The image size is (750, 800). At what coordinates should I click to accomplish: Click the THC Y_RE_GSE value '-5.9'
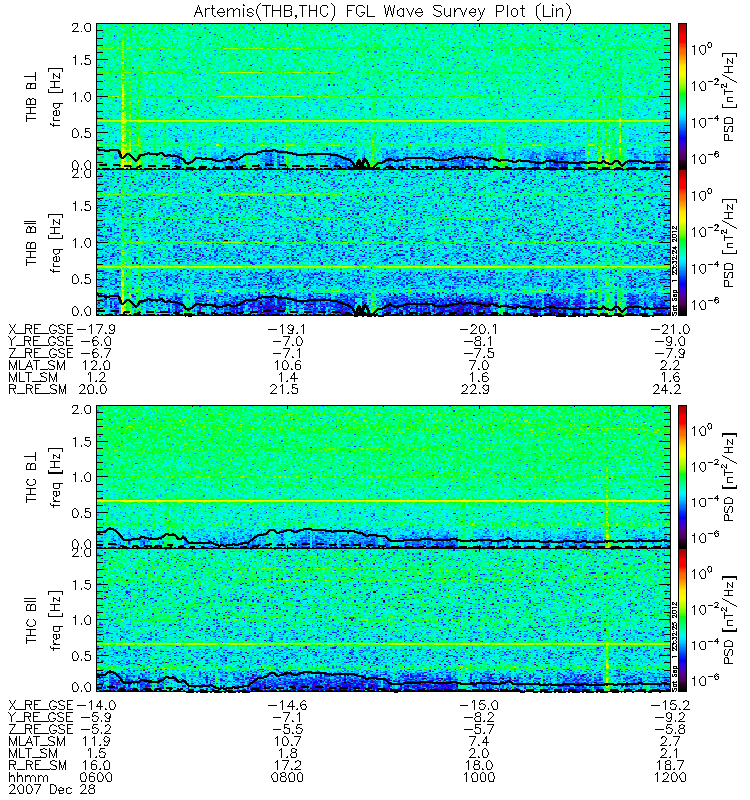pyautogui.click(x=96, y=717)
